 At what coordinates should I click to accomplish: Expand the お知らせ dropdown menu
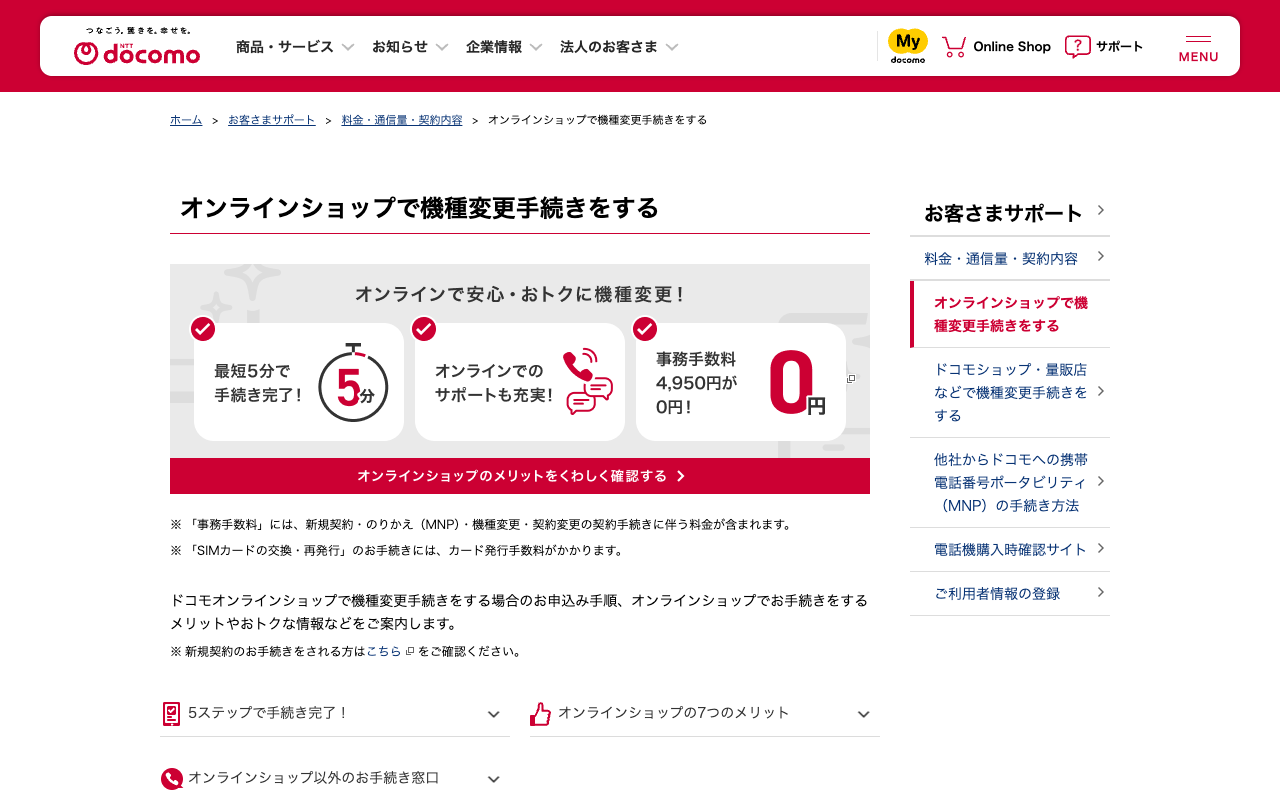pos(410,47)
